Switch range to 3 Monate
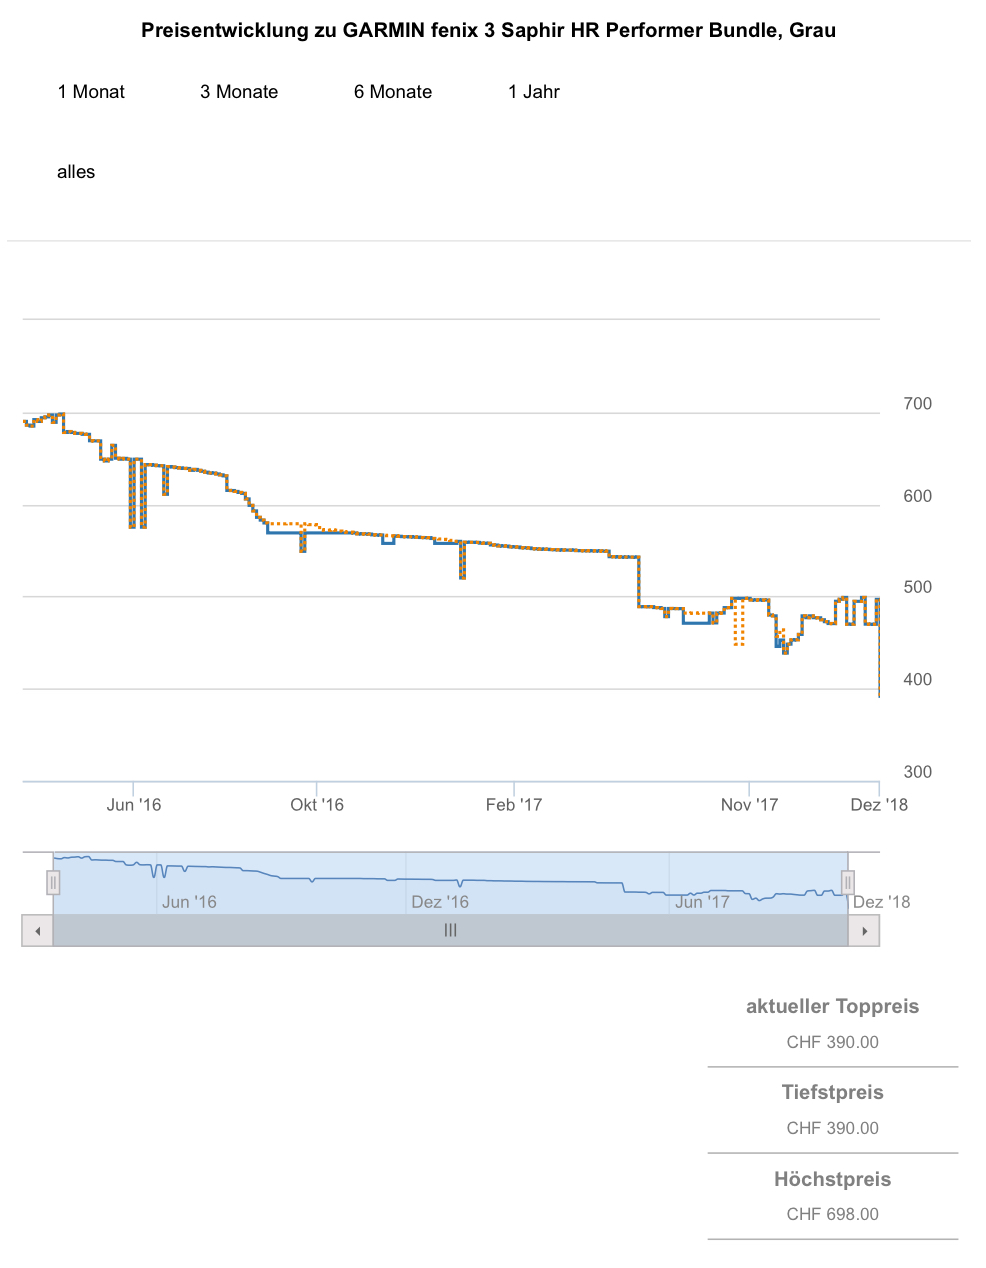The image size is (986, 1268). click(x=239, y=92)
